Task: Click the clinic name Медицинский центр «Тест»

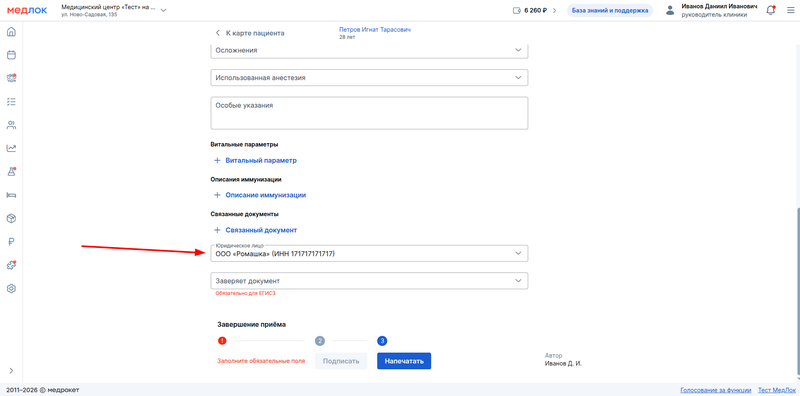Action: click(x=108, y=7)
